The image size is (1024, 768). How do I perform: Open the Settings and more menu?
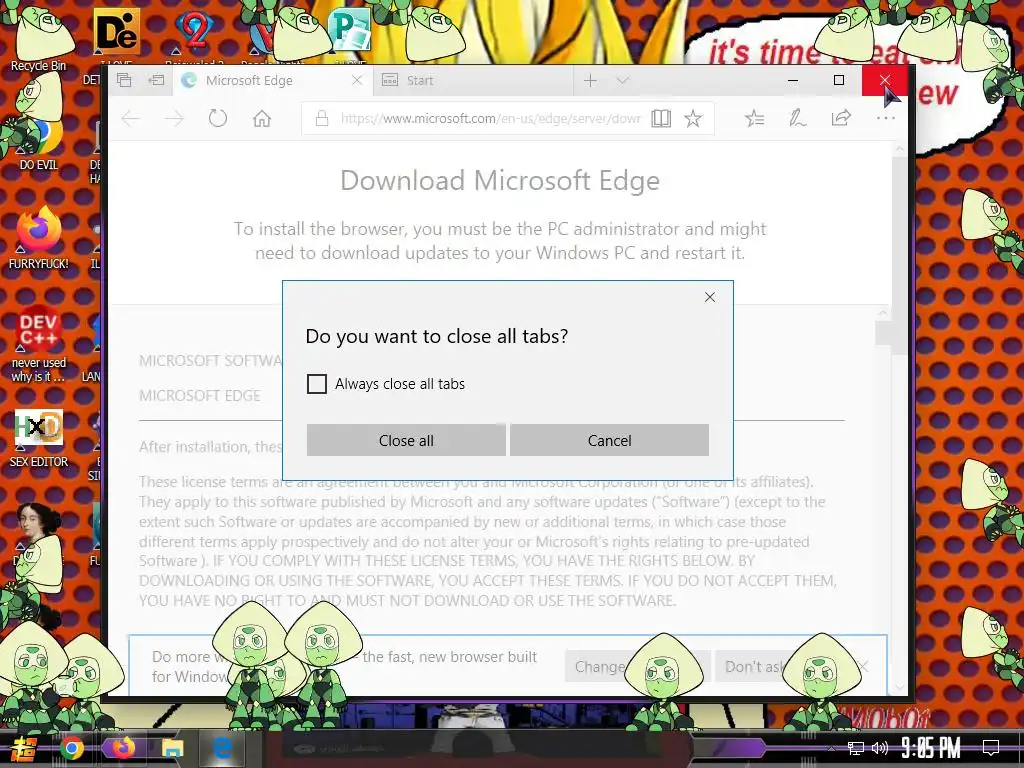(886, 118)
